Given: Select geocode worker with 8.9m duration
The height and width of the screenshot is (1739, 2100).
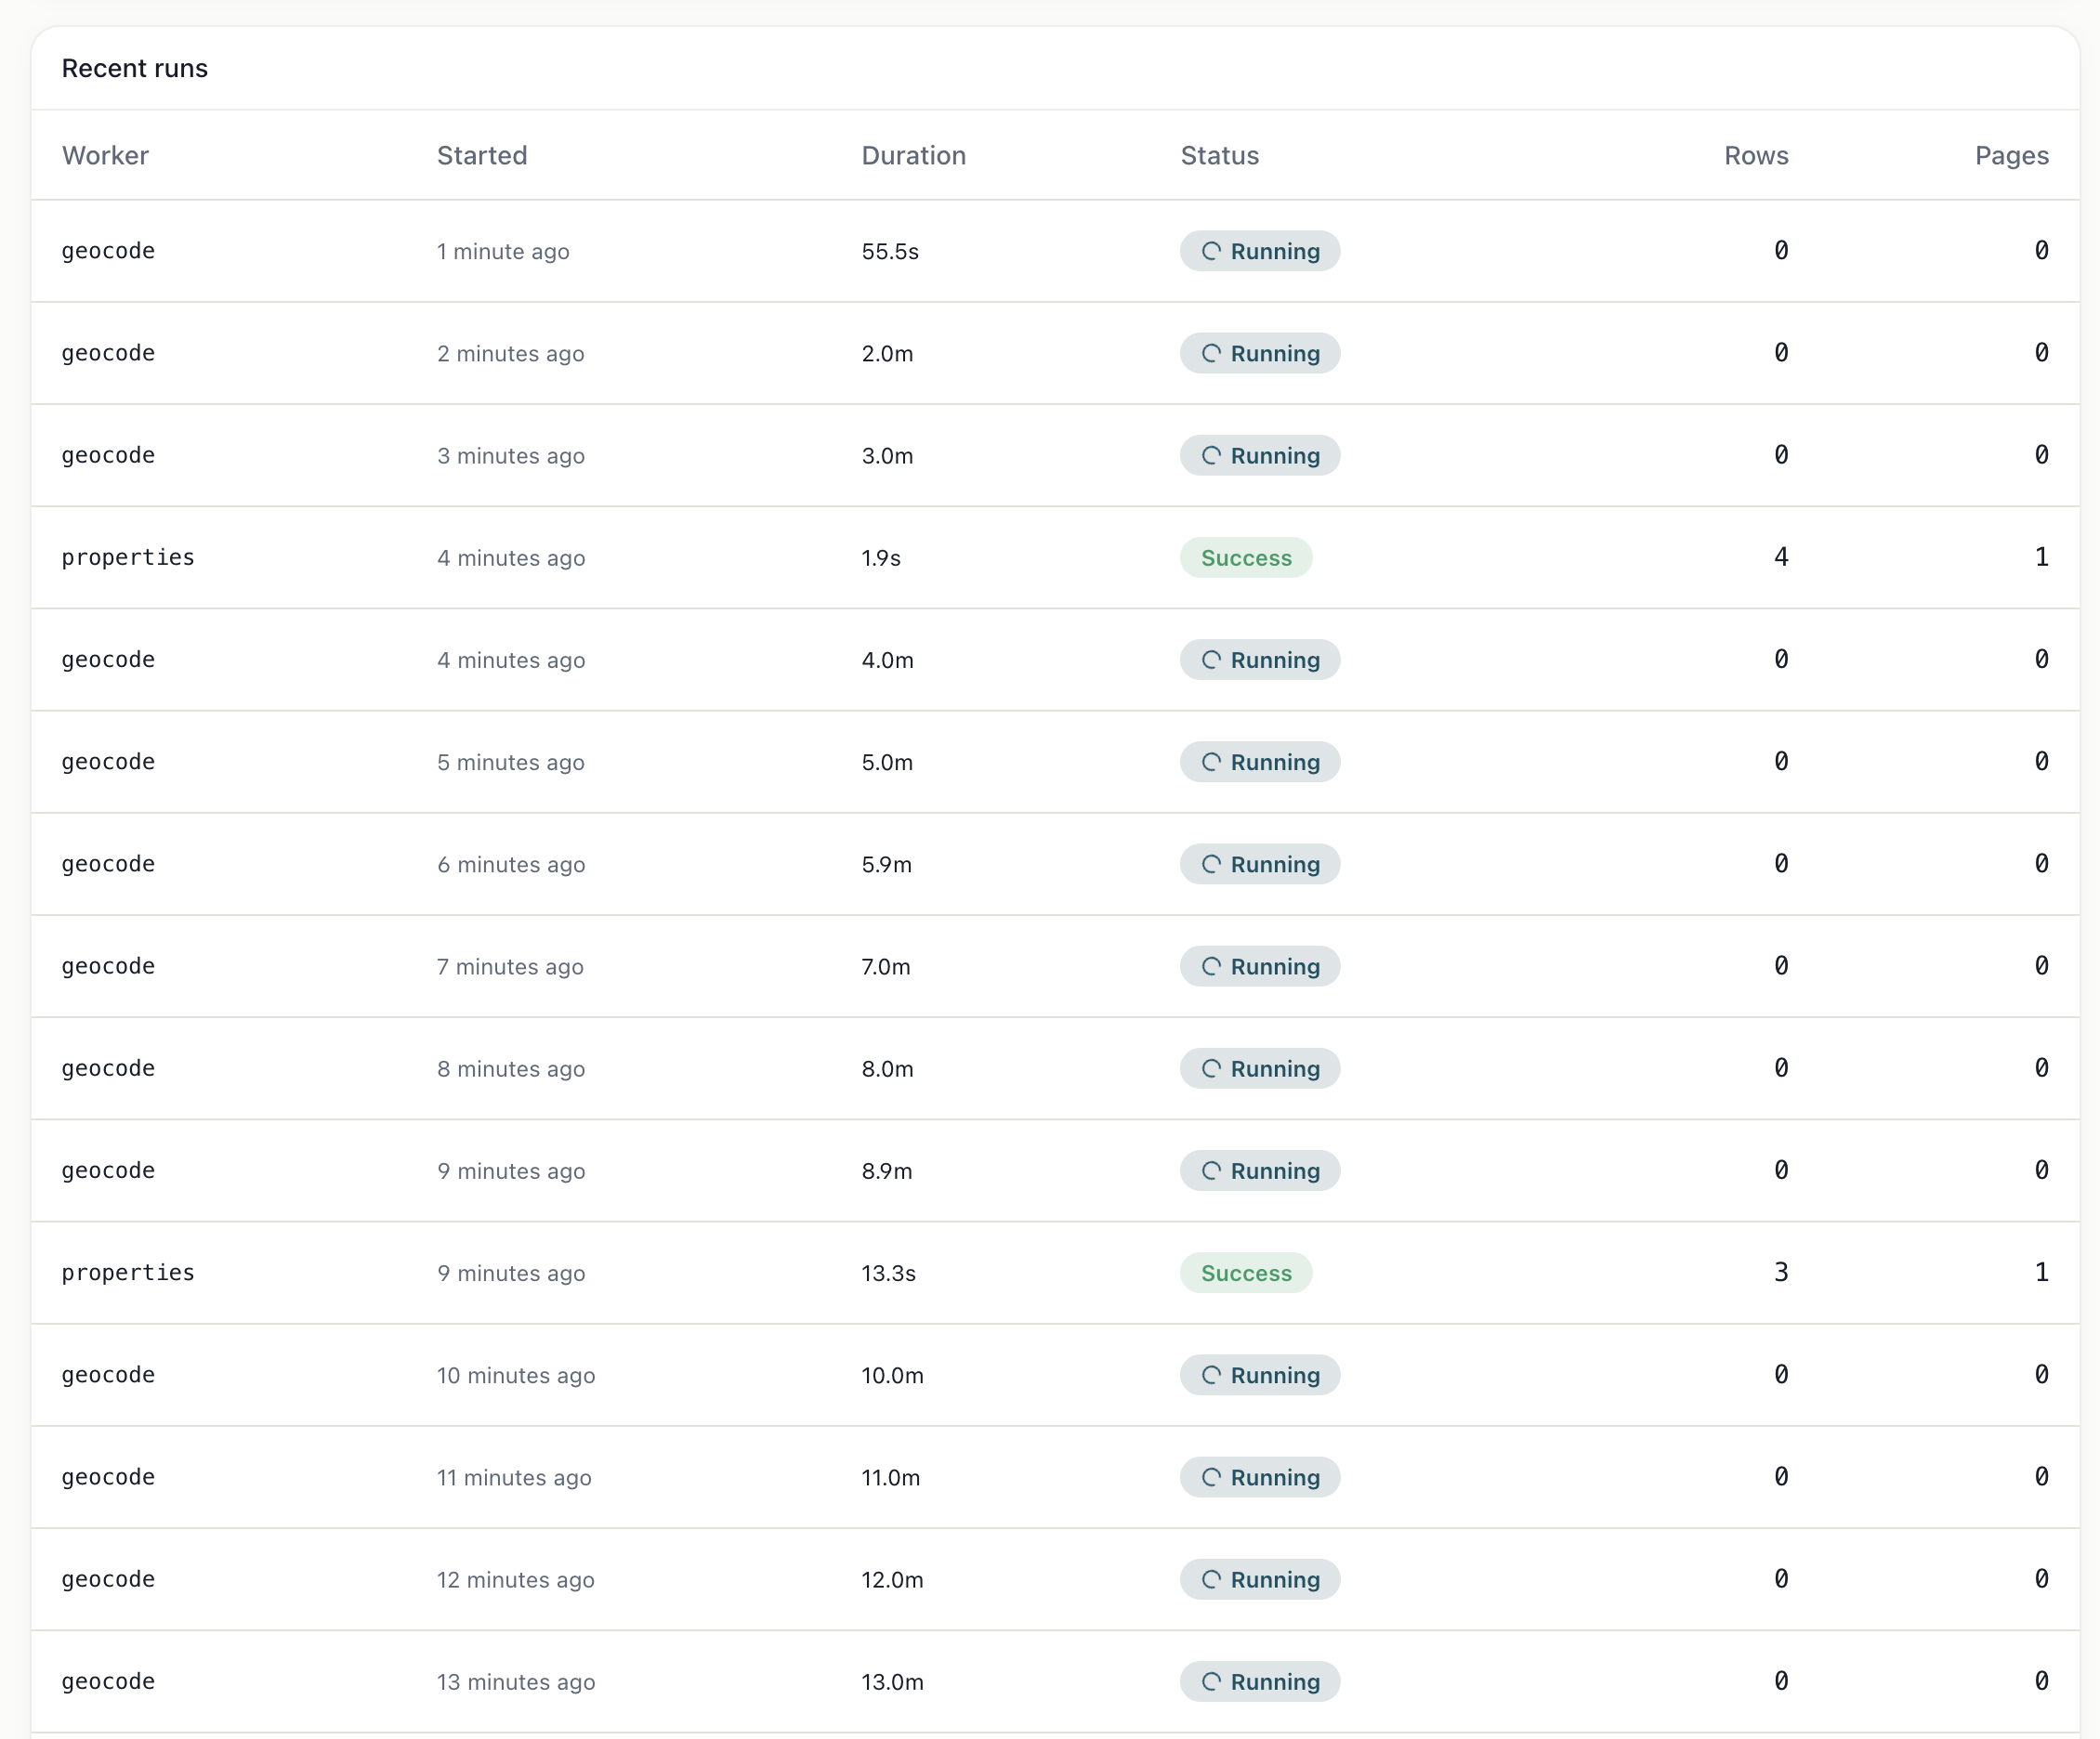Looking at the screenshot, I should 108,1171.
